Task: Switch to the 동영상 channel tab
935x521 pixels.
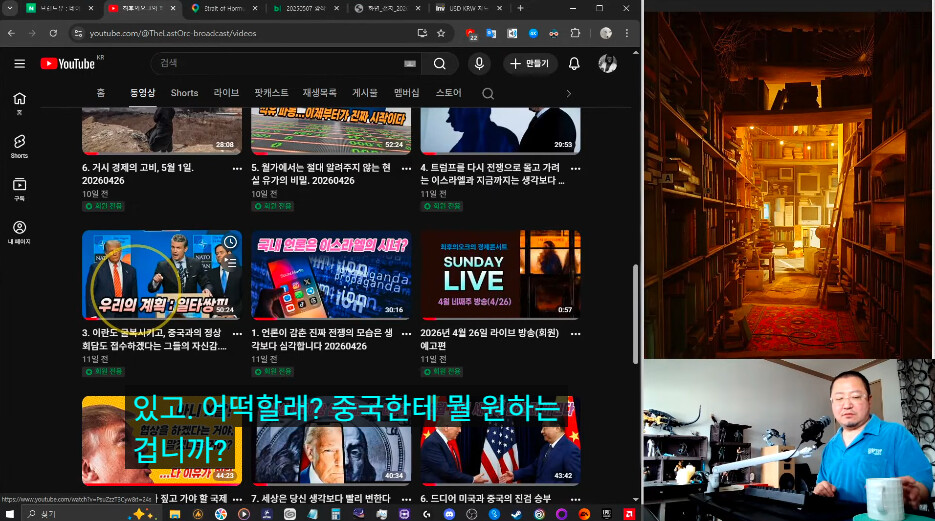Action: coord(143,93)
